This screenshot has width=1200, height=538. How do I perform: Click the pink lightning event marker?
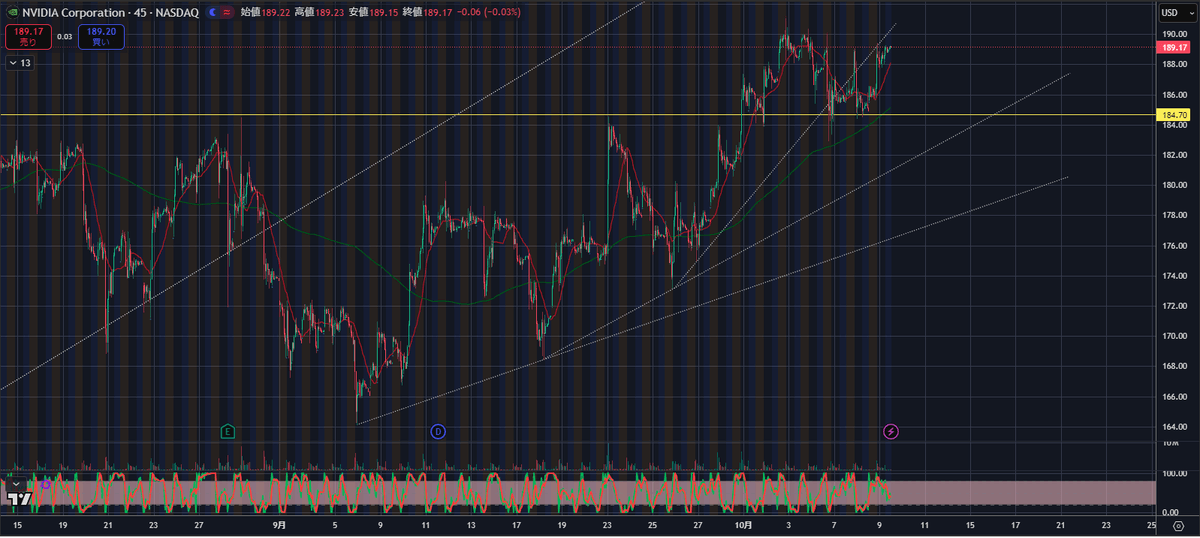(891, 431)
